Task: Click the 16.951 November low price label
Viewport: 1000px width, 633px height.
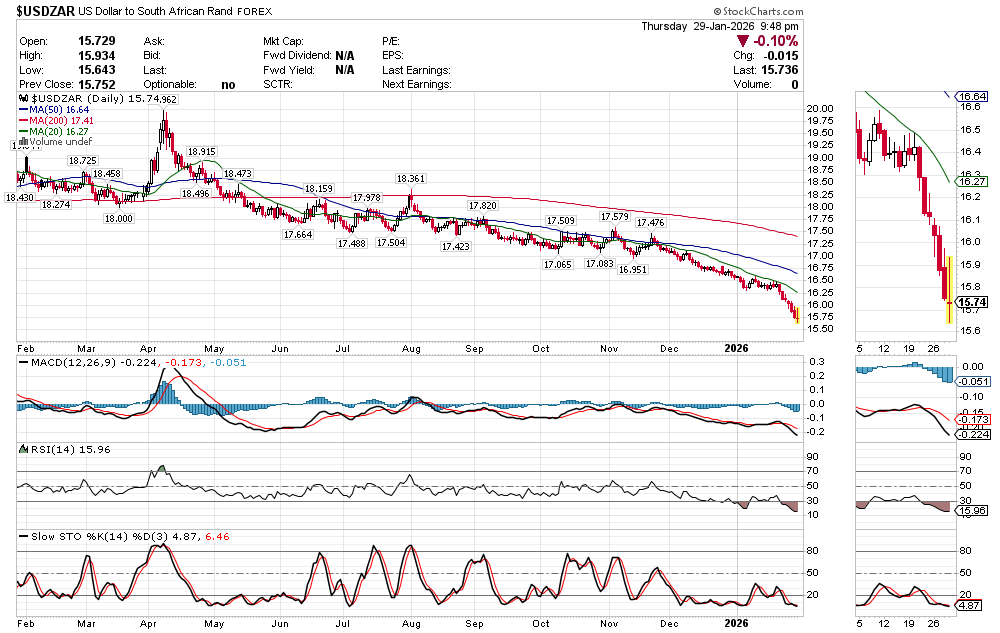Action: point(632,270)
